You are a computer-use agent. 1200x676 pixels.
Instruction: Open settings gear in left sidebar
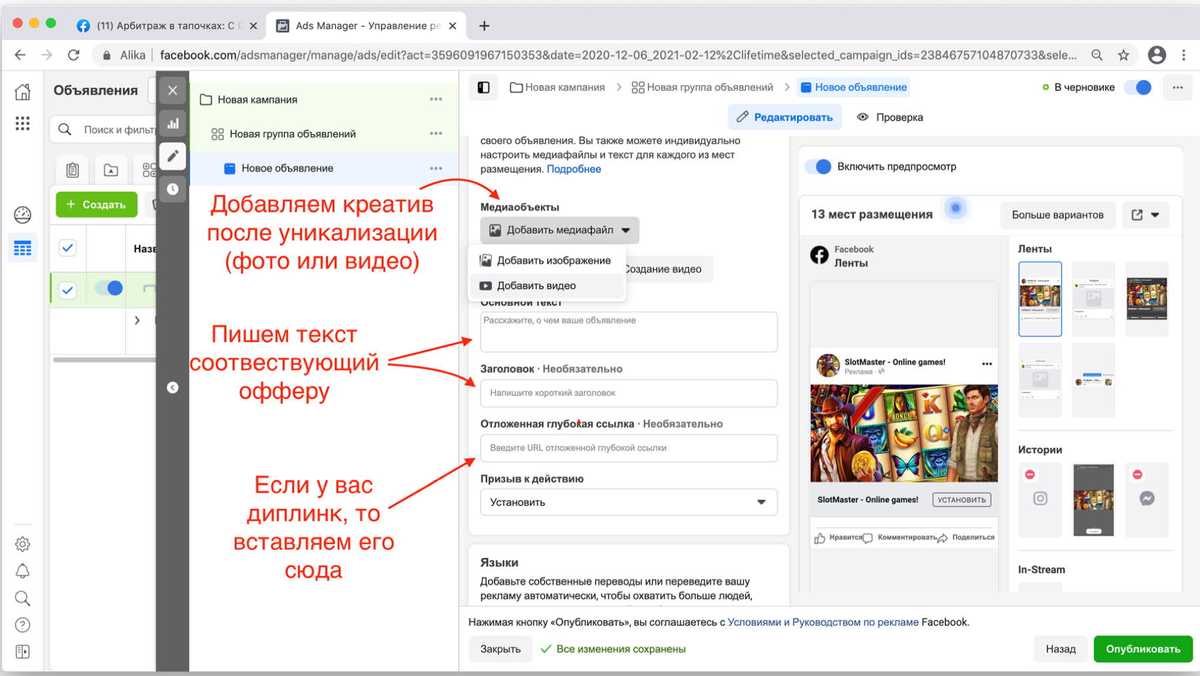coord(22,544)
